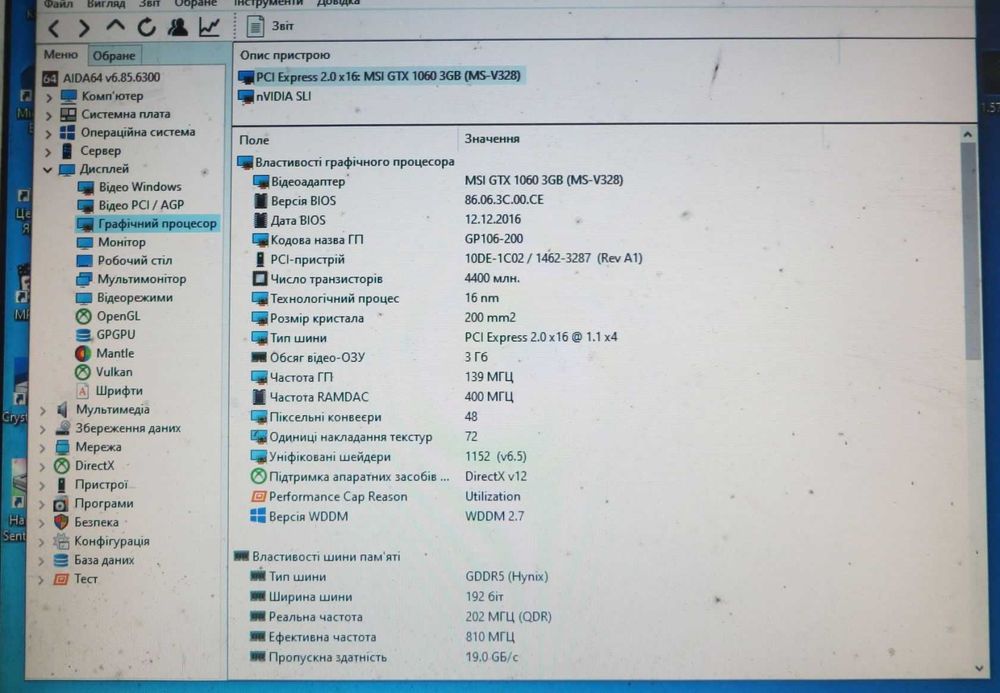Screen dimensions: 1000x693
Task: Open the graph chart icon in the toolbar
Action: pyautogui.click(x=209, y=27)
